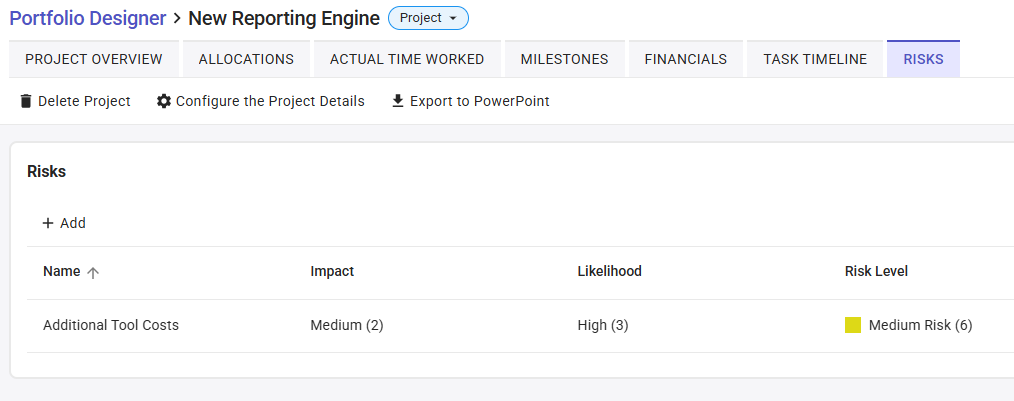Click the Export to PowerPoint download icon

pos(398,101)
